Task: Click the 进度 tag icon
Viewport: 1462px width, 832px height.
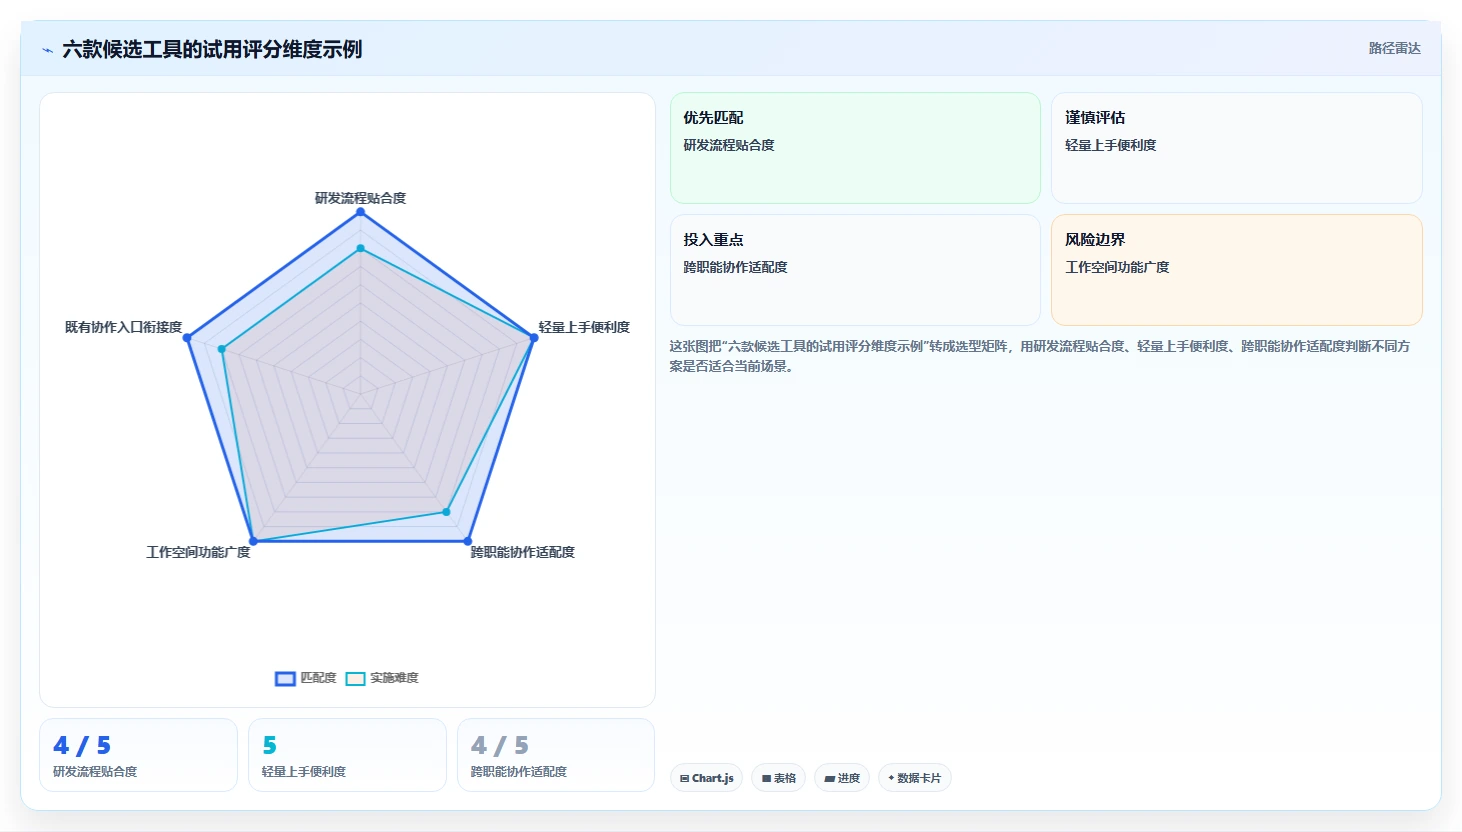Action: tap(829, 778)
